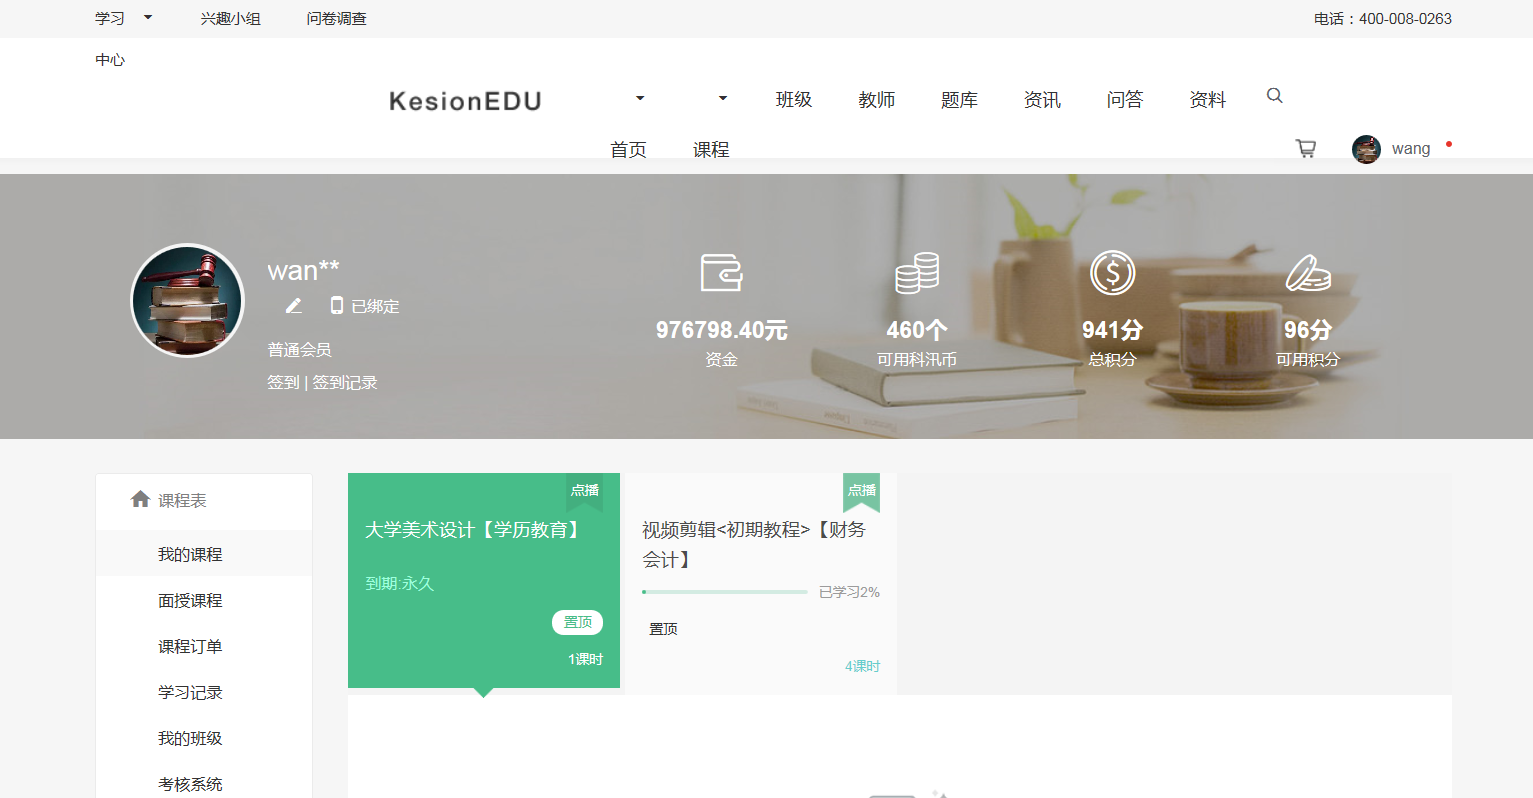Go to 课程 menu
The image size is (1533, 798).
point(711,149)
